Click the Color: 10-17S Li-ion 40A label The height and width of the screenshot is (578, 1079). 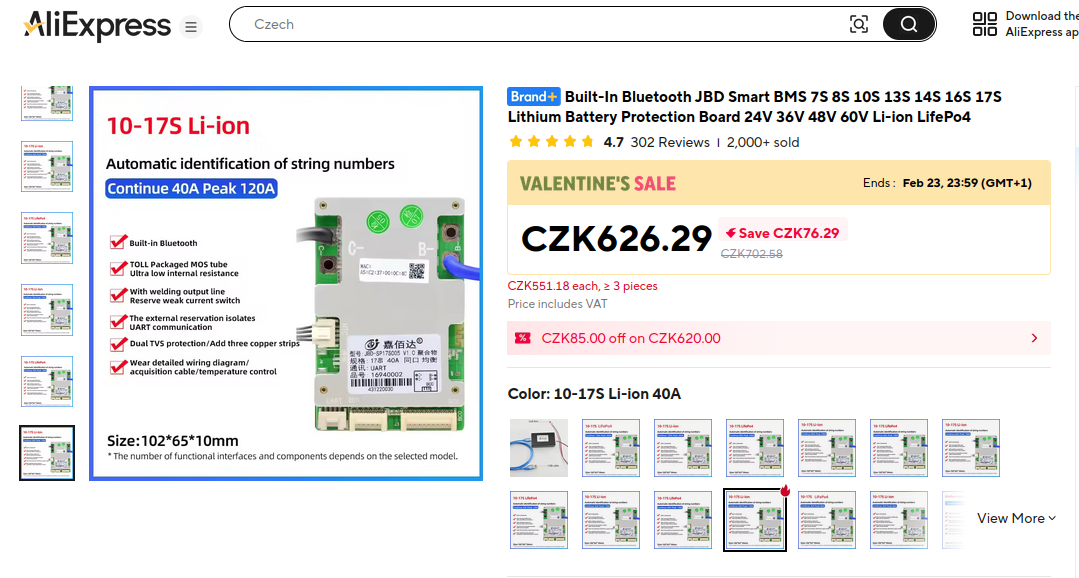[595, 394]
